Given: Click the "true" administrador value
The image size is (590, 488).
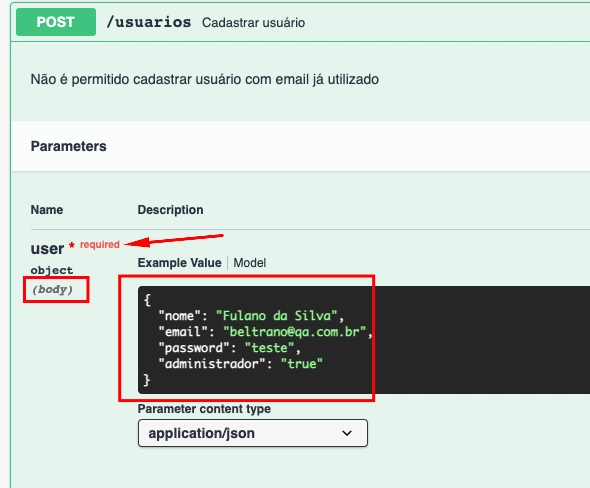Looking at the screenshot, I should tap(302, 364).
